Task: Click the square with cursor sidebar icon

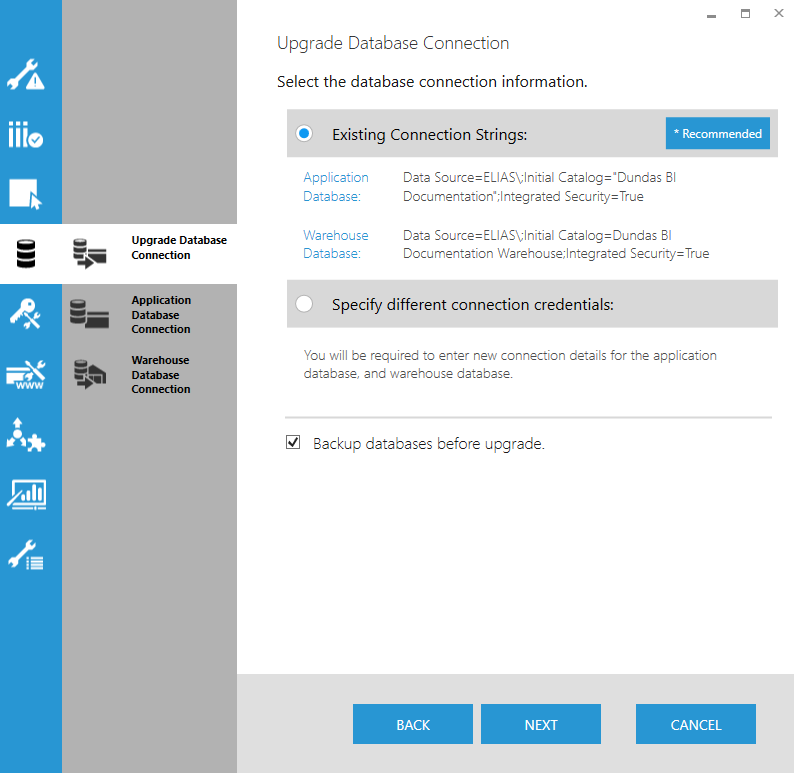Action: point(26,194)
